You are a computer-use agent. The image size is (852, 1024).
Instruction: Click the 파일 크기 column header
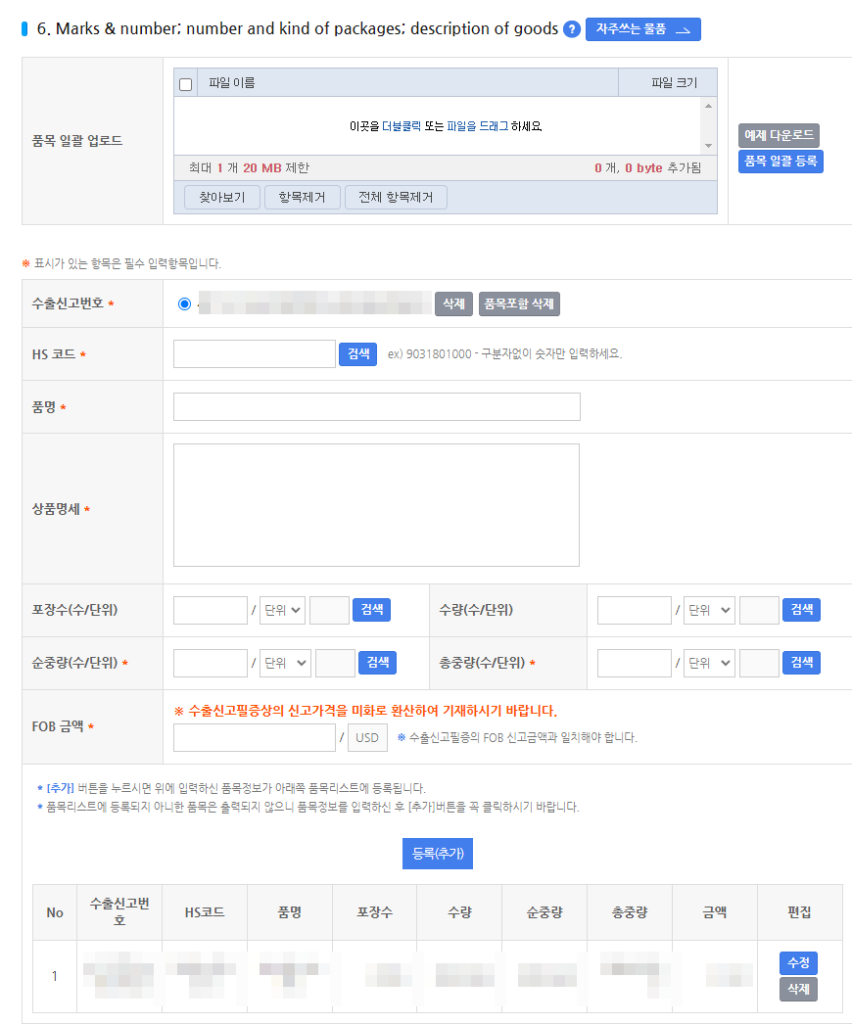coord(668,83)
